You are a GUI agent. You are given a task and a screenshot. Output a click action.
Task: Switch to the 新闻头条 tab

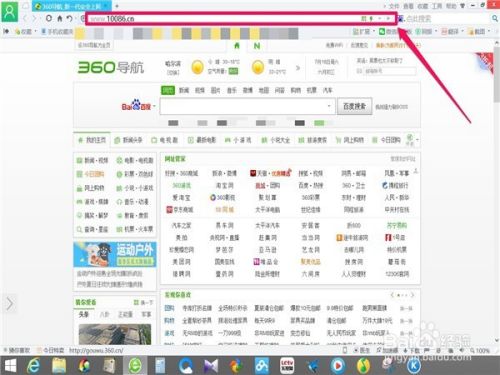pyautogui.click(x=129, y=140)
